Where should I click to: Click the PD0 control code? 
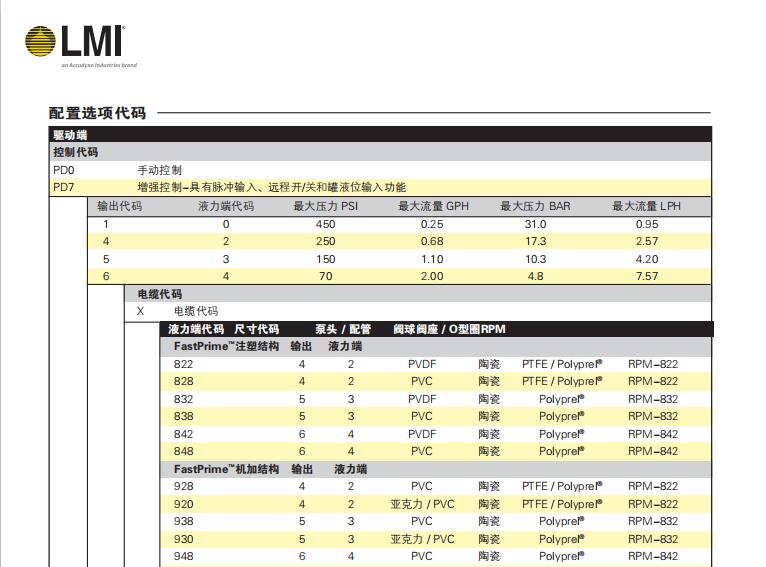[64, 170]
